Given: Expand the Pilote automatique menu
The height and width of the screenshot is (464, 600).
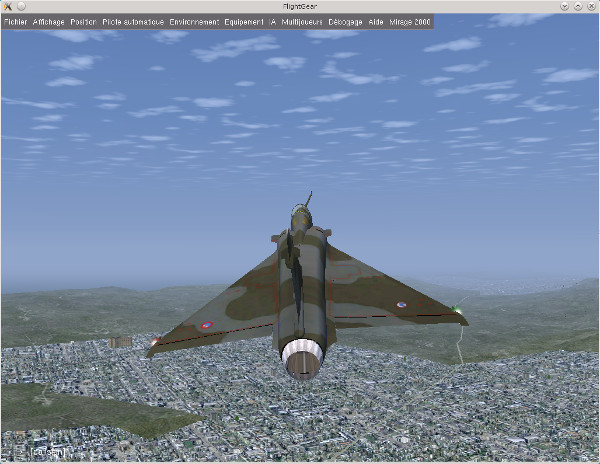Looking at the screenshot, I should [x=133, y=21].
